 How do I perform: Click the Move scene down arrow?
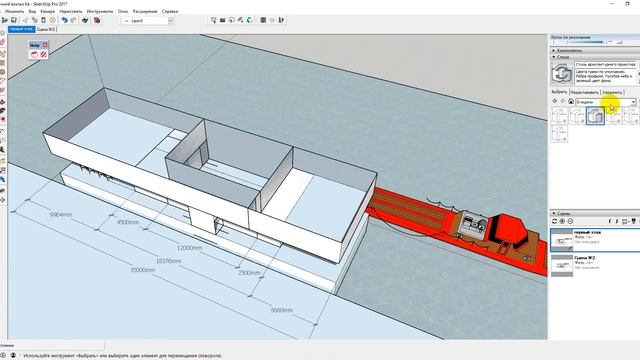617,221
